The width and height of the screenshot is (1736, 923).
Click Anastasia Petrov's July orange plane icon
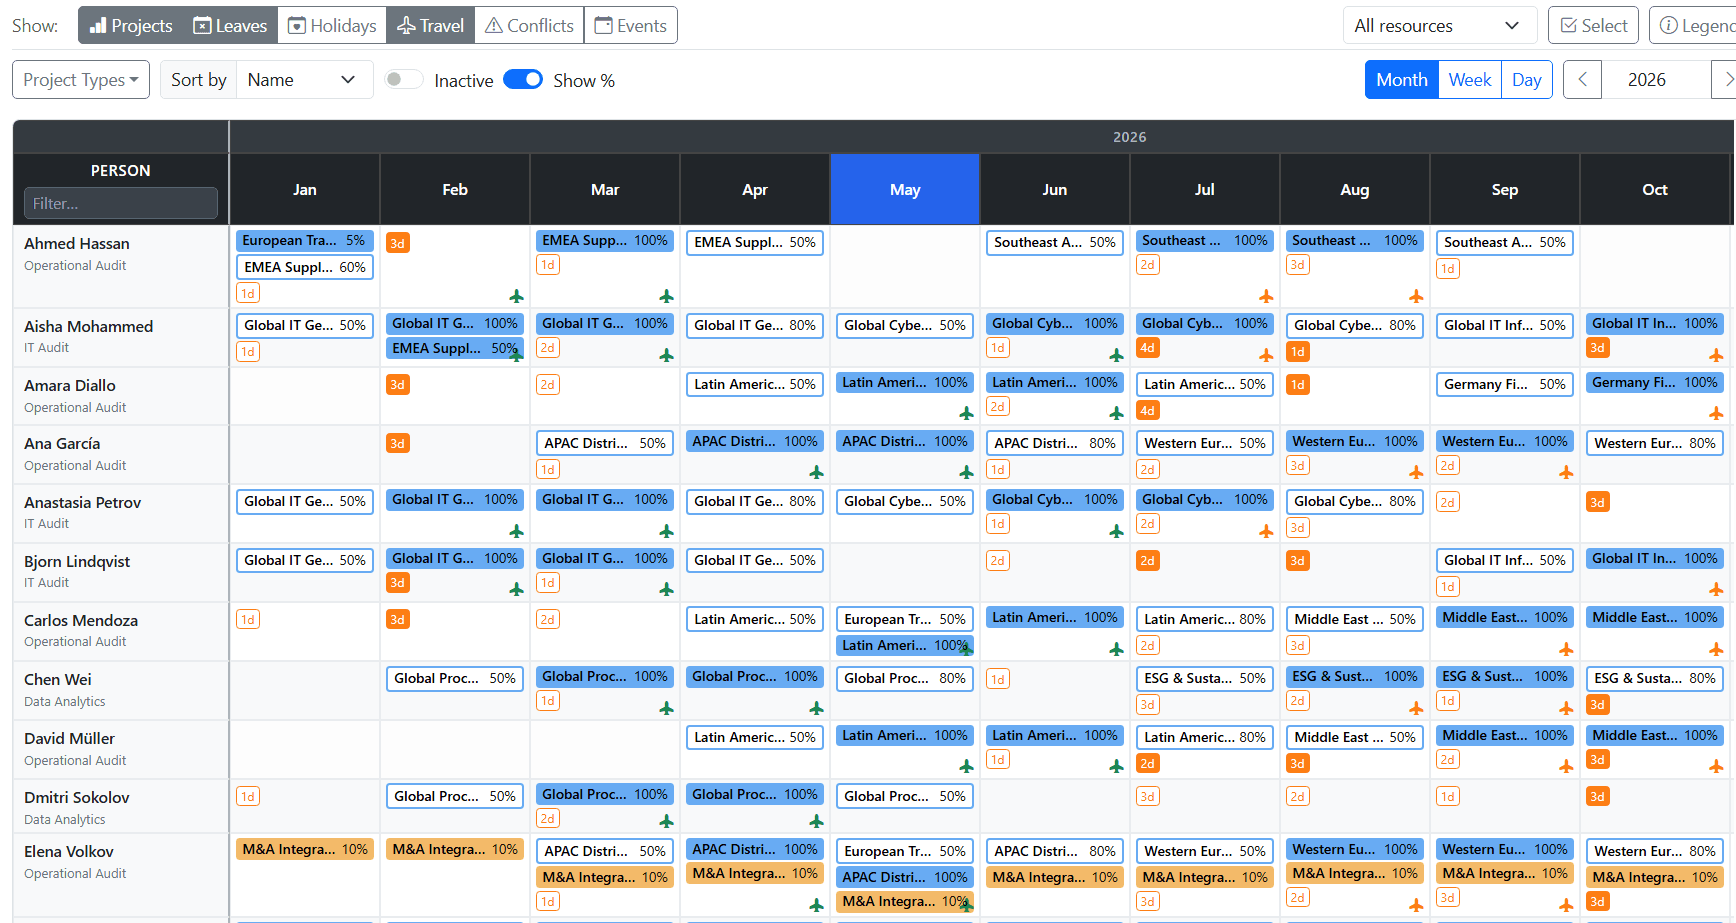(x=1266, y=531)
